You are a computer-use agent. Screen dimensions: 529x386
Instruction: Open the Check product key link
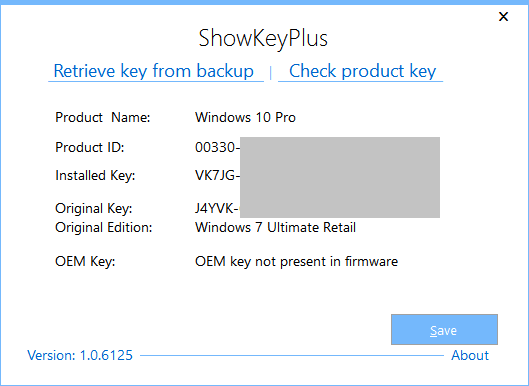click(362, 71)
